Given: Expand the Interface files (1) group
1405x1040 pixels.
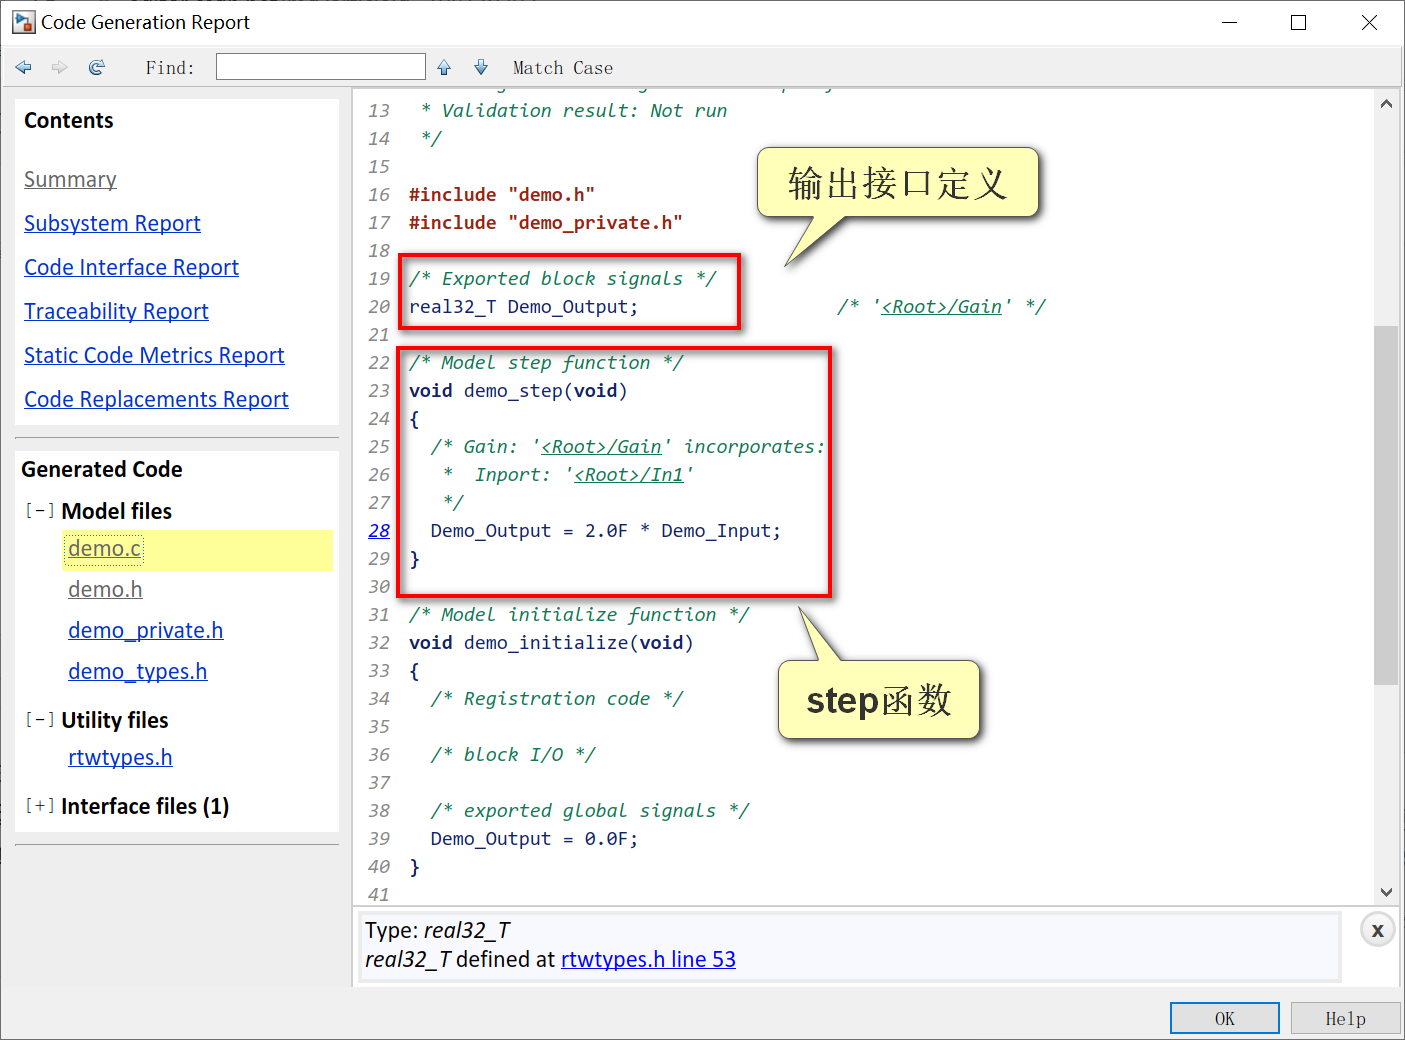Looking at the screenshot, I should click(39, 806).
